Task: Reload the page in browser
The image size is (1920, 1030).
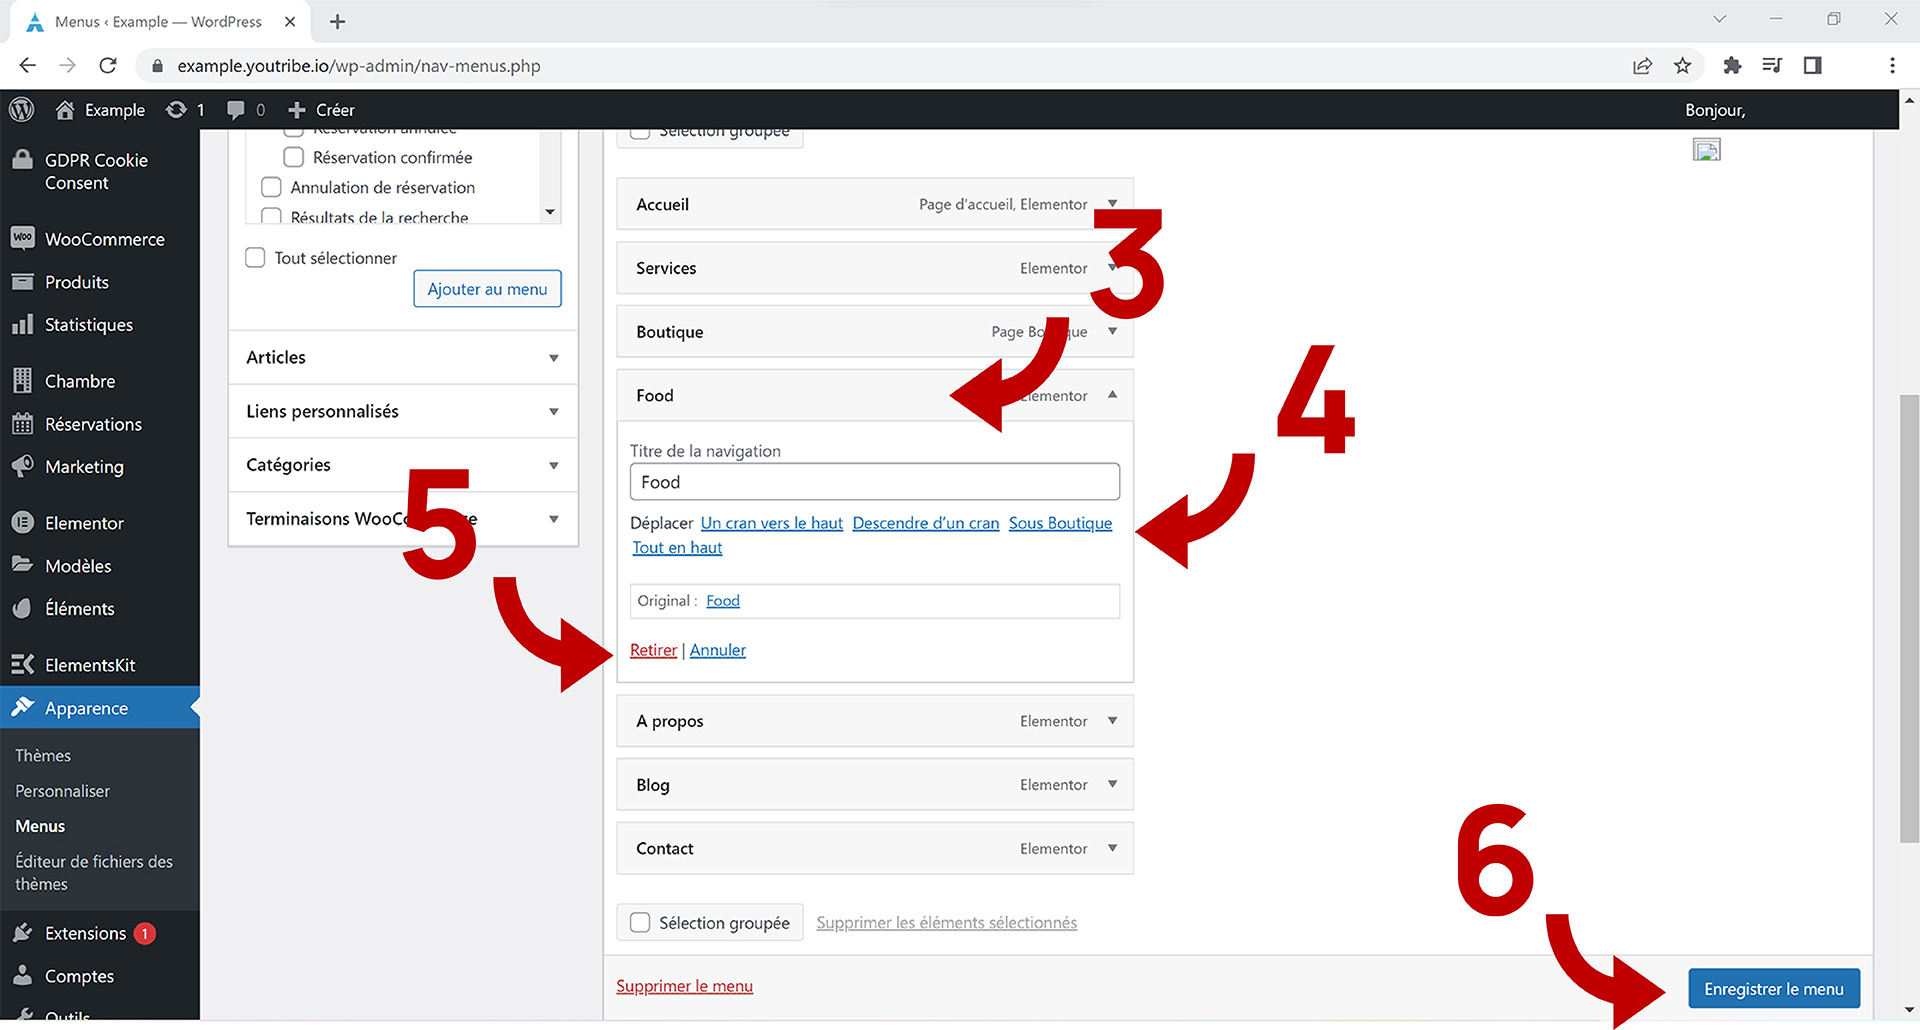Action: (108, 66)
